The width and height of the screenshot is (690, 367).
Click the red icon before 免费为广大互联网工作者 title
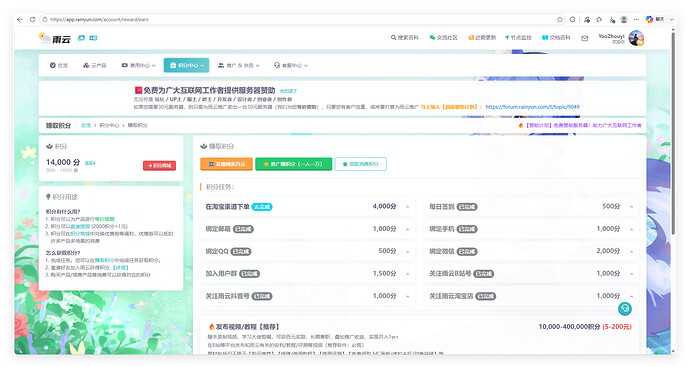(138, 90)
